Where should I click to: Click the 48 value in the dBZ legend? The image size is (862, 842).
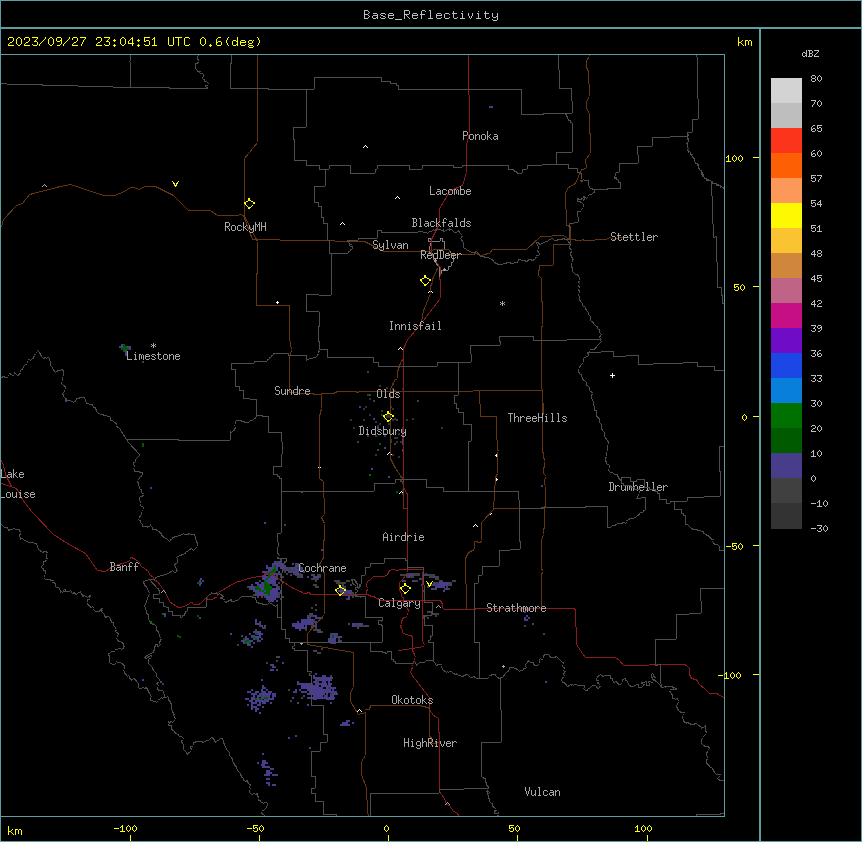tap(816, 253)
